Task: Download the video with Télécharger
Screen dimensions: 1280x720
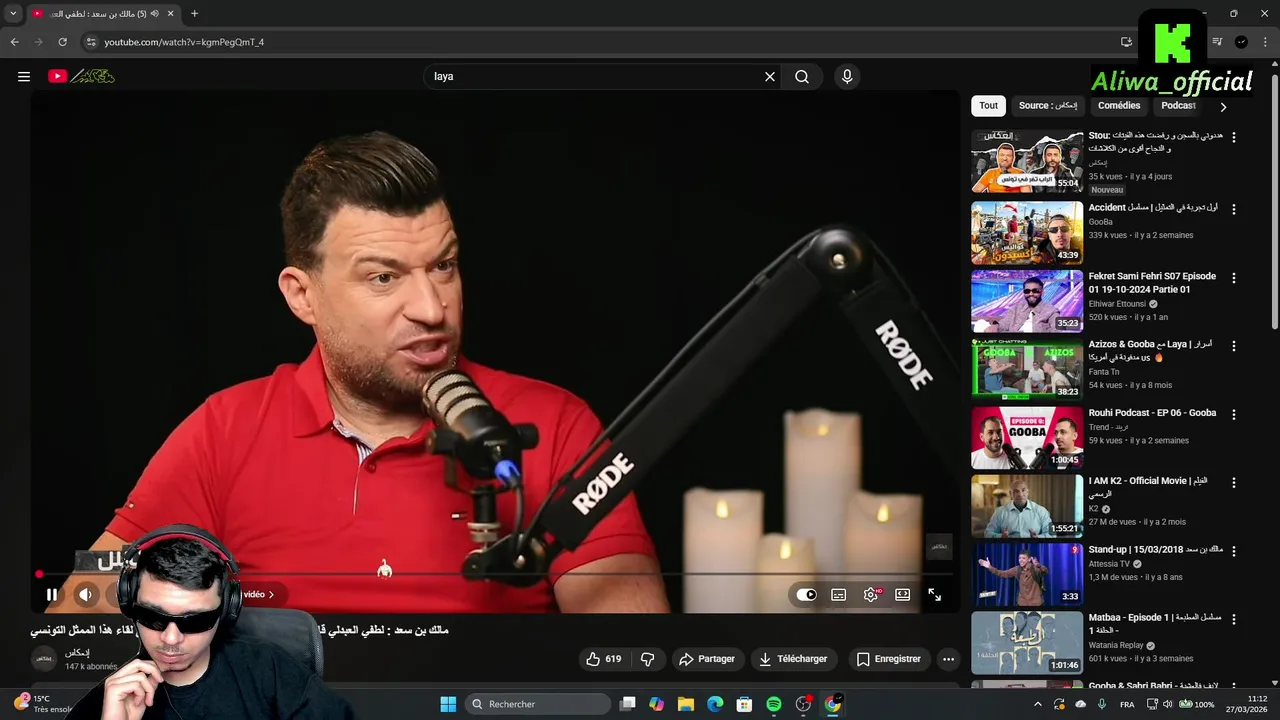Action: [x=793, y=659]
